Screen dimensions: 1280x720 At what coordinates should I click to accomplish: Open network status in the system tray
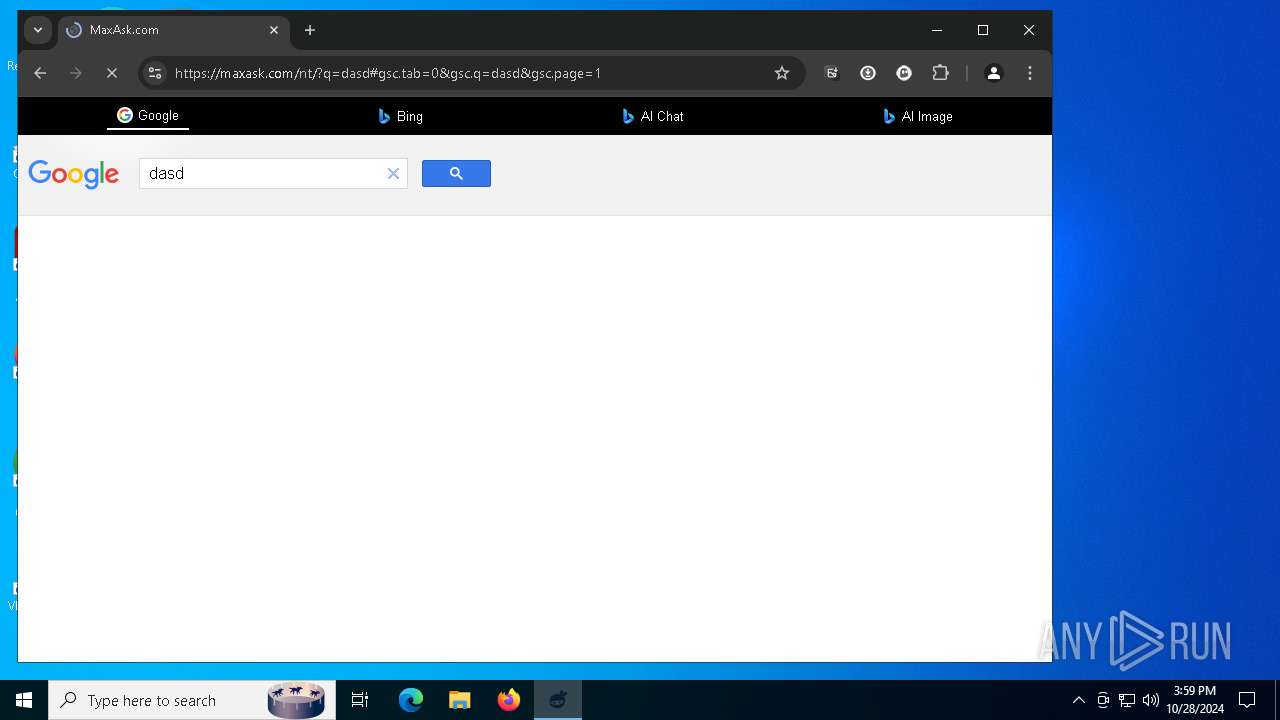1127,700
